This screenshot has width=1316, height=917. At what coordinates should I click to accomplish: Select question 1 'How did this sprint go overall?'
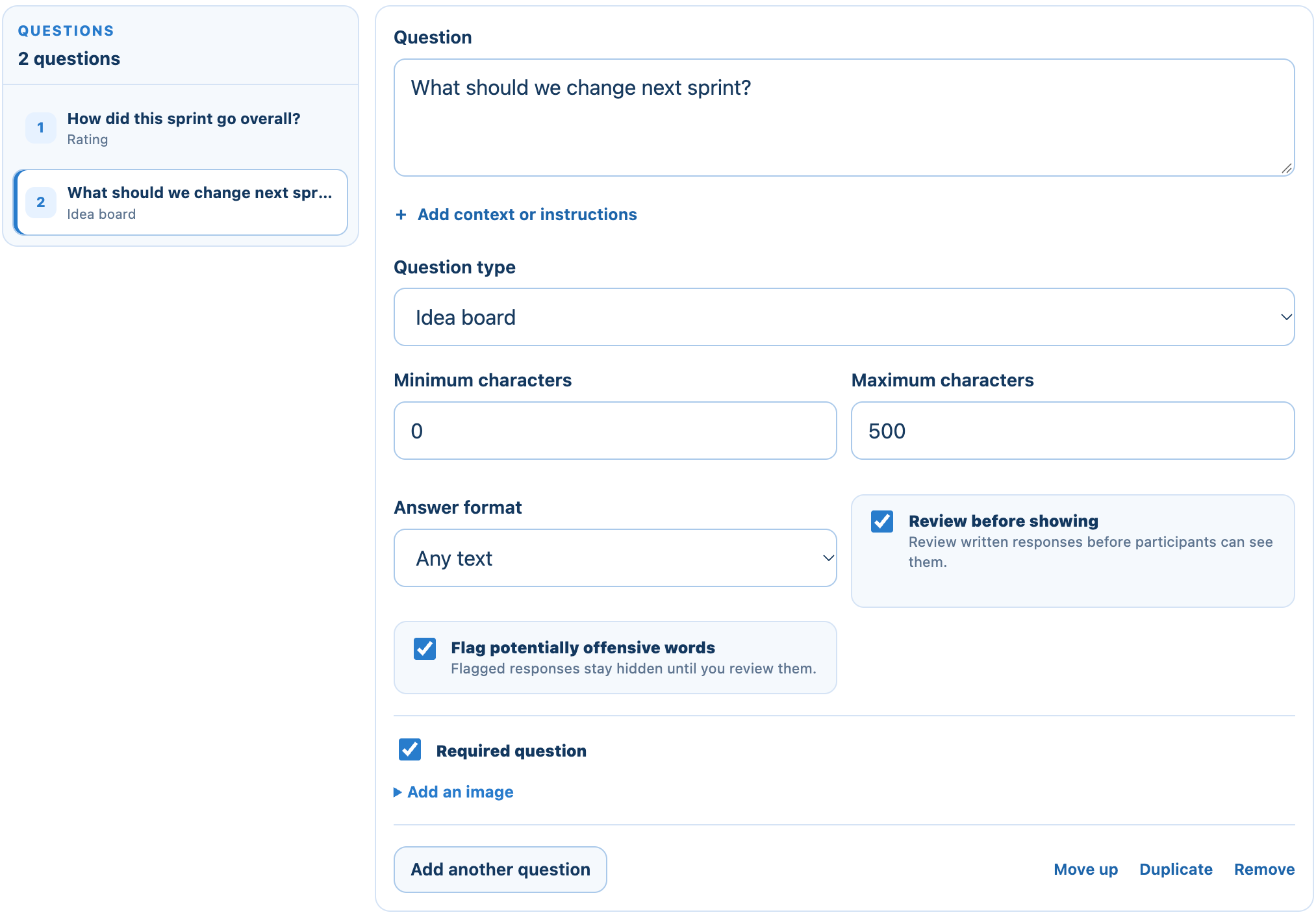click(x=181, y=128)
